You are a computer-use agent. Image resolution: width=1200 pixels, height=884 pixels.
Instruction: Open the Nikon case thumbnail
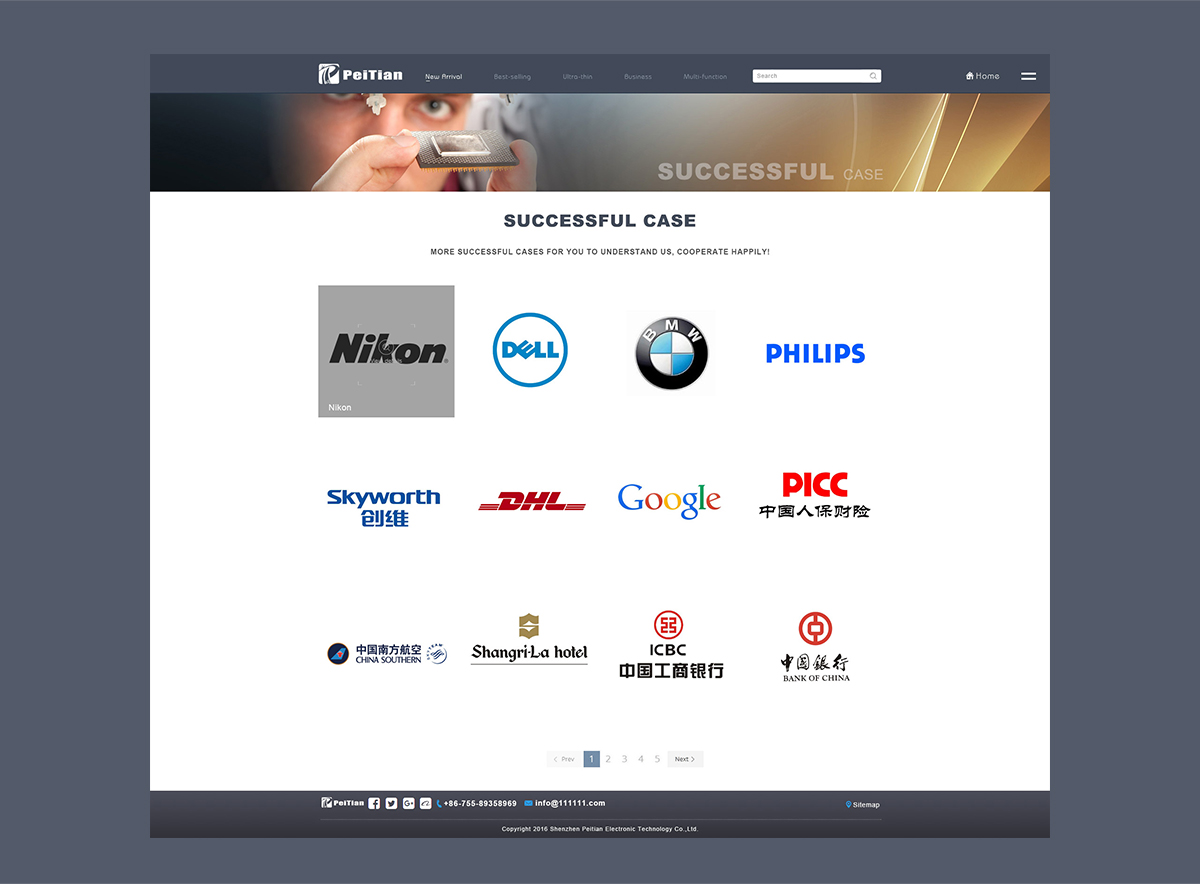pos(386,351)
